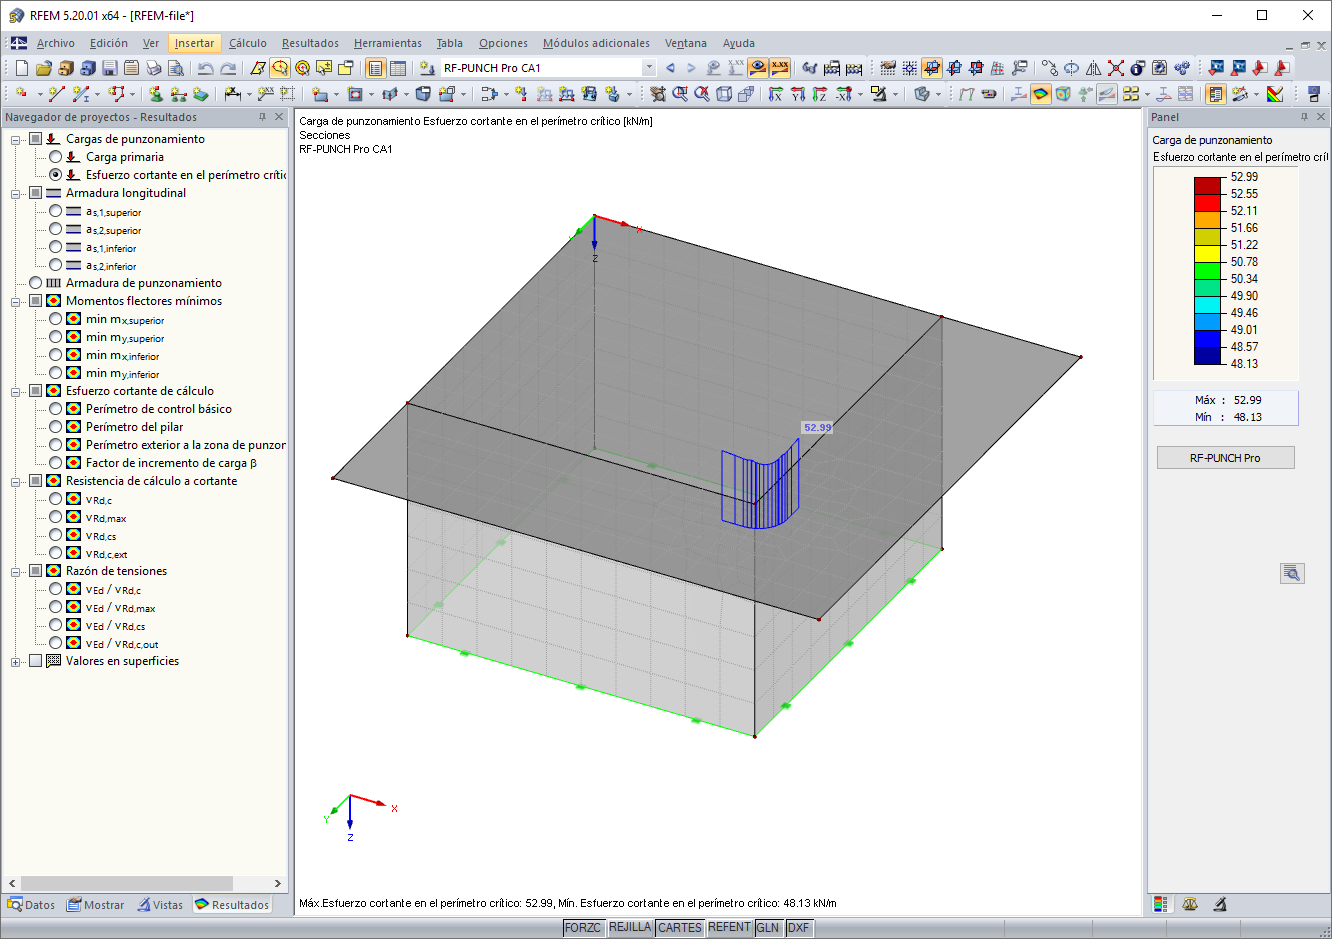This screenshot has height=939, width=1332.
Task: Toggle the Valores en superficies checkbox
Action: tap(35, 661)
